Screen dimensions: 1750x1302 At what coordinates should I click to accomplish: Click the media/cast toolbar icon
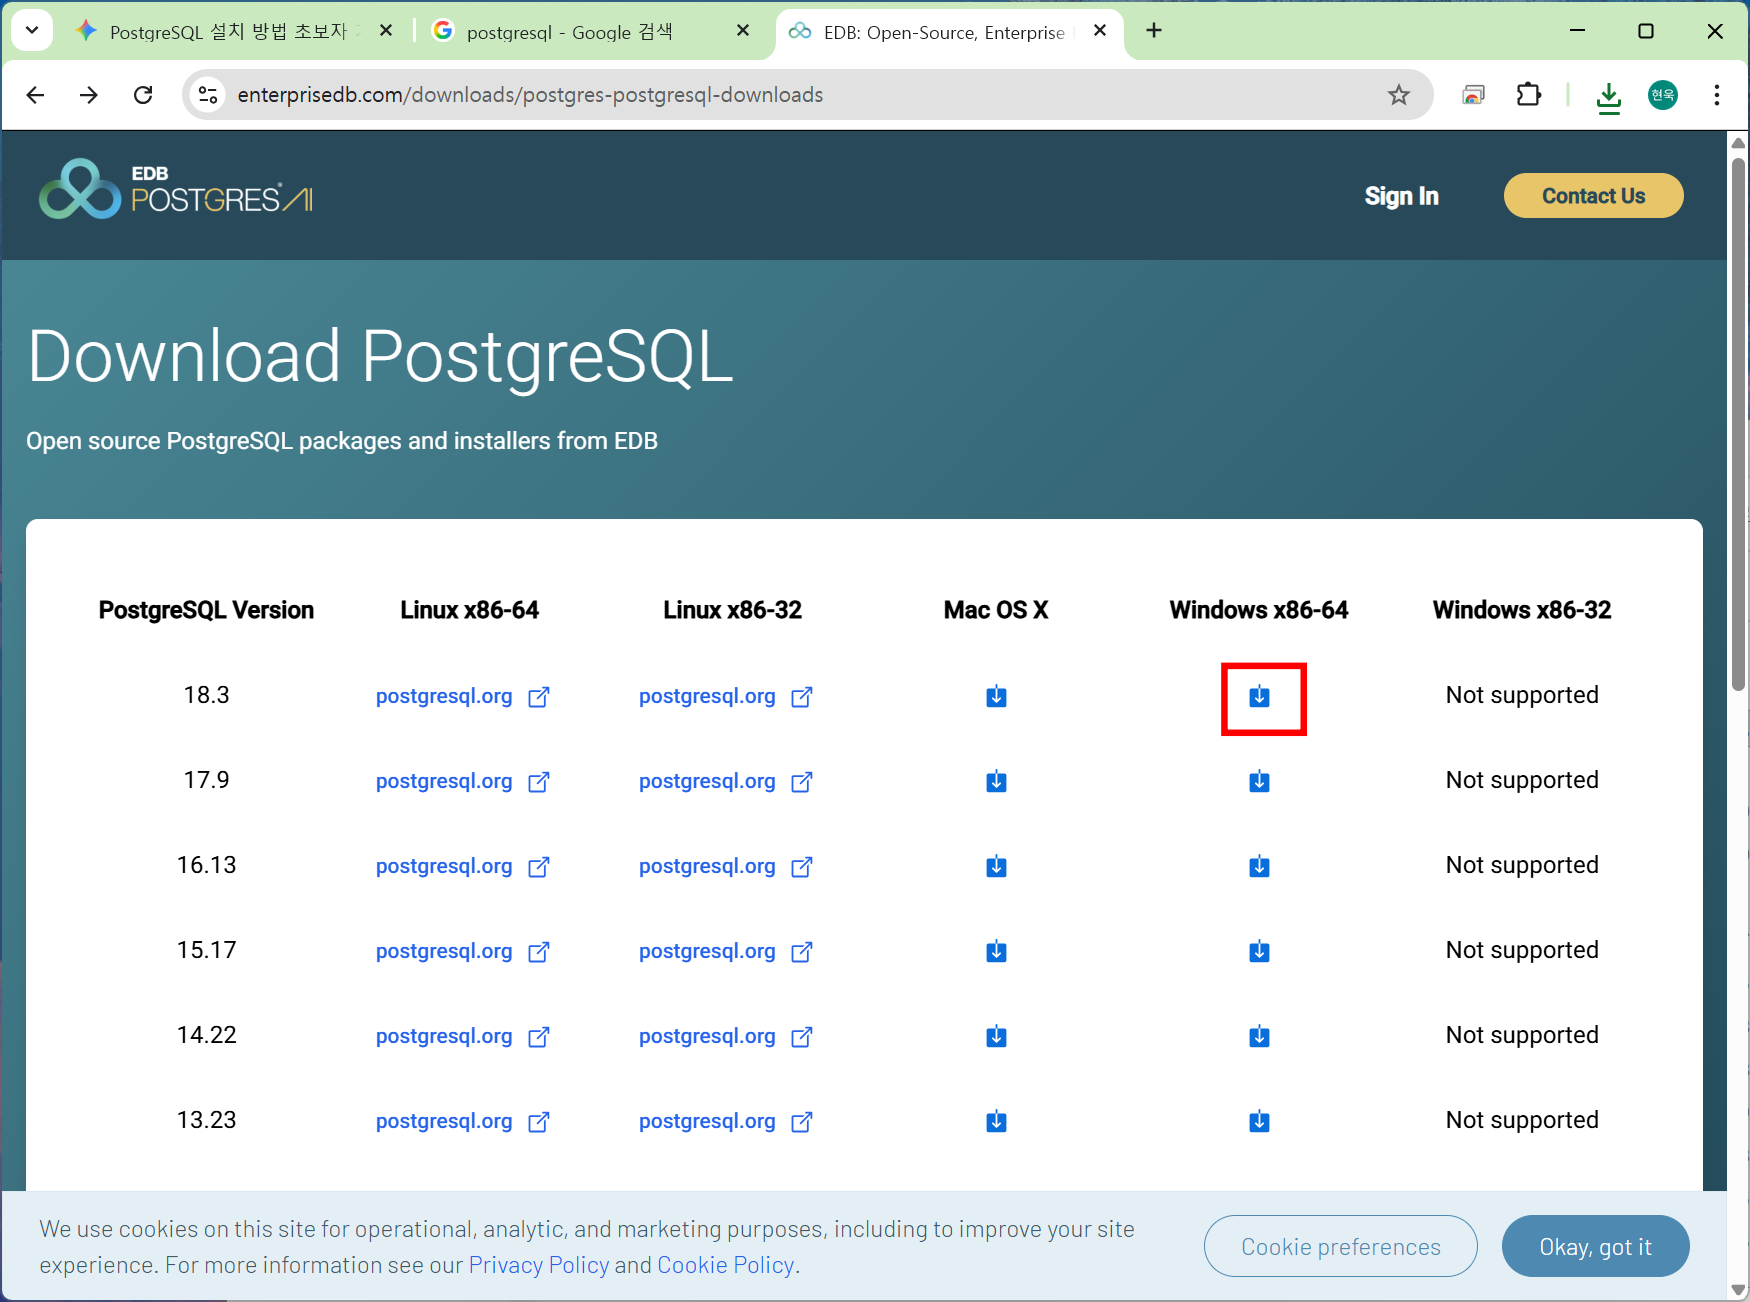[x=1473, y=95]
